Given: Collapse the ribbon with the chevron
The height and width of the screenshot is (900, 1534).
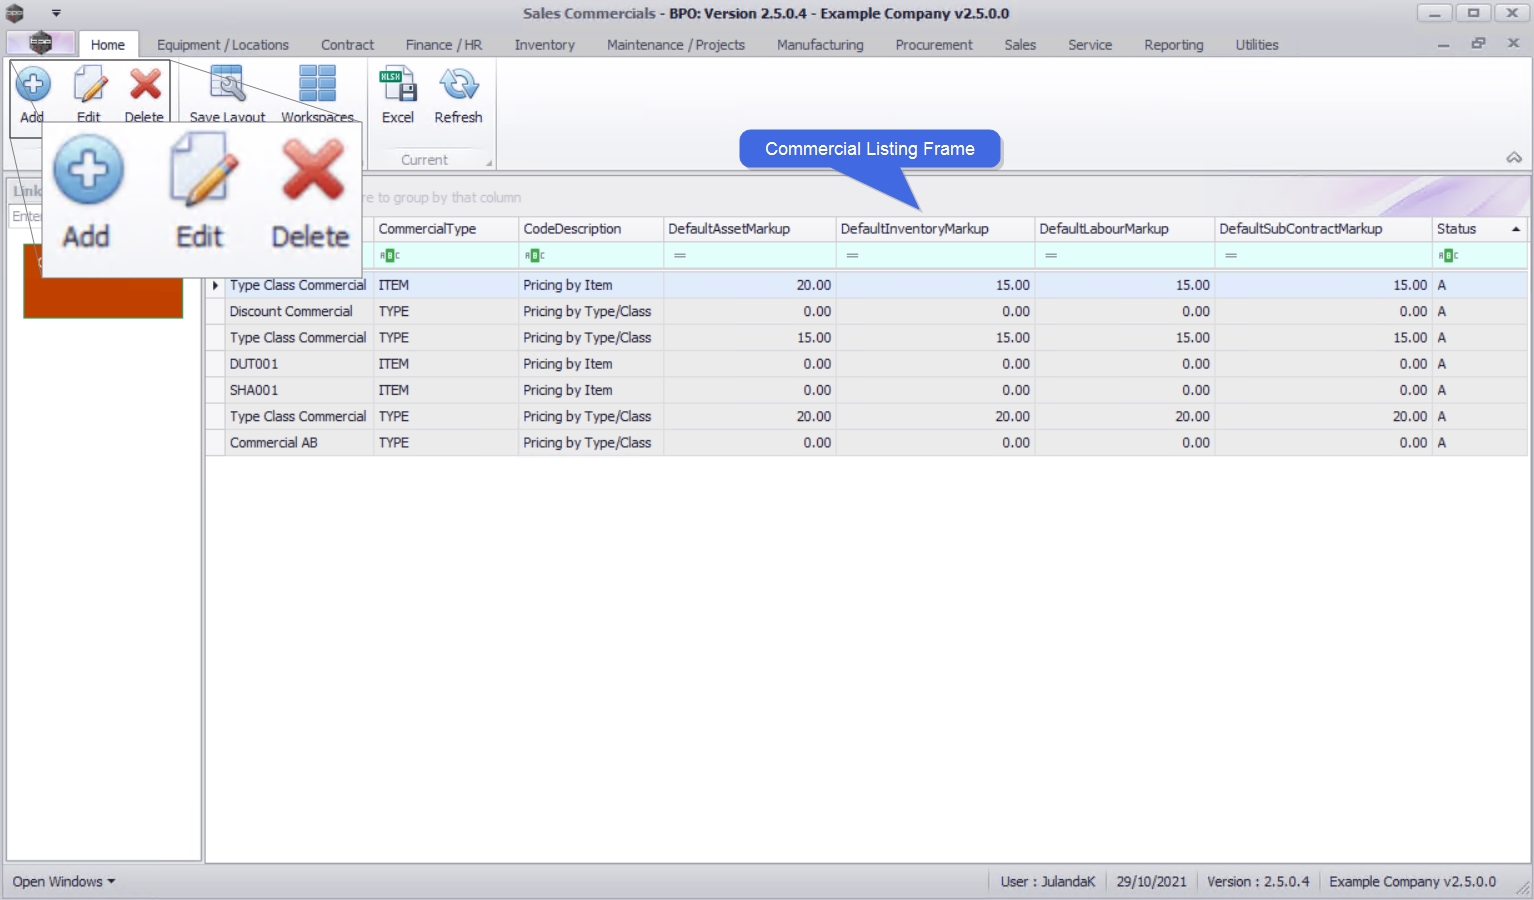Looking at the screenshot, I should point(1514,158).
